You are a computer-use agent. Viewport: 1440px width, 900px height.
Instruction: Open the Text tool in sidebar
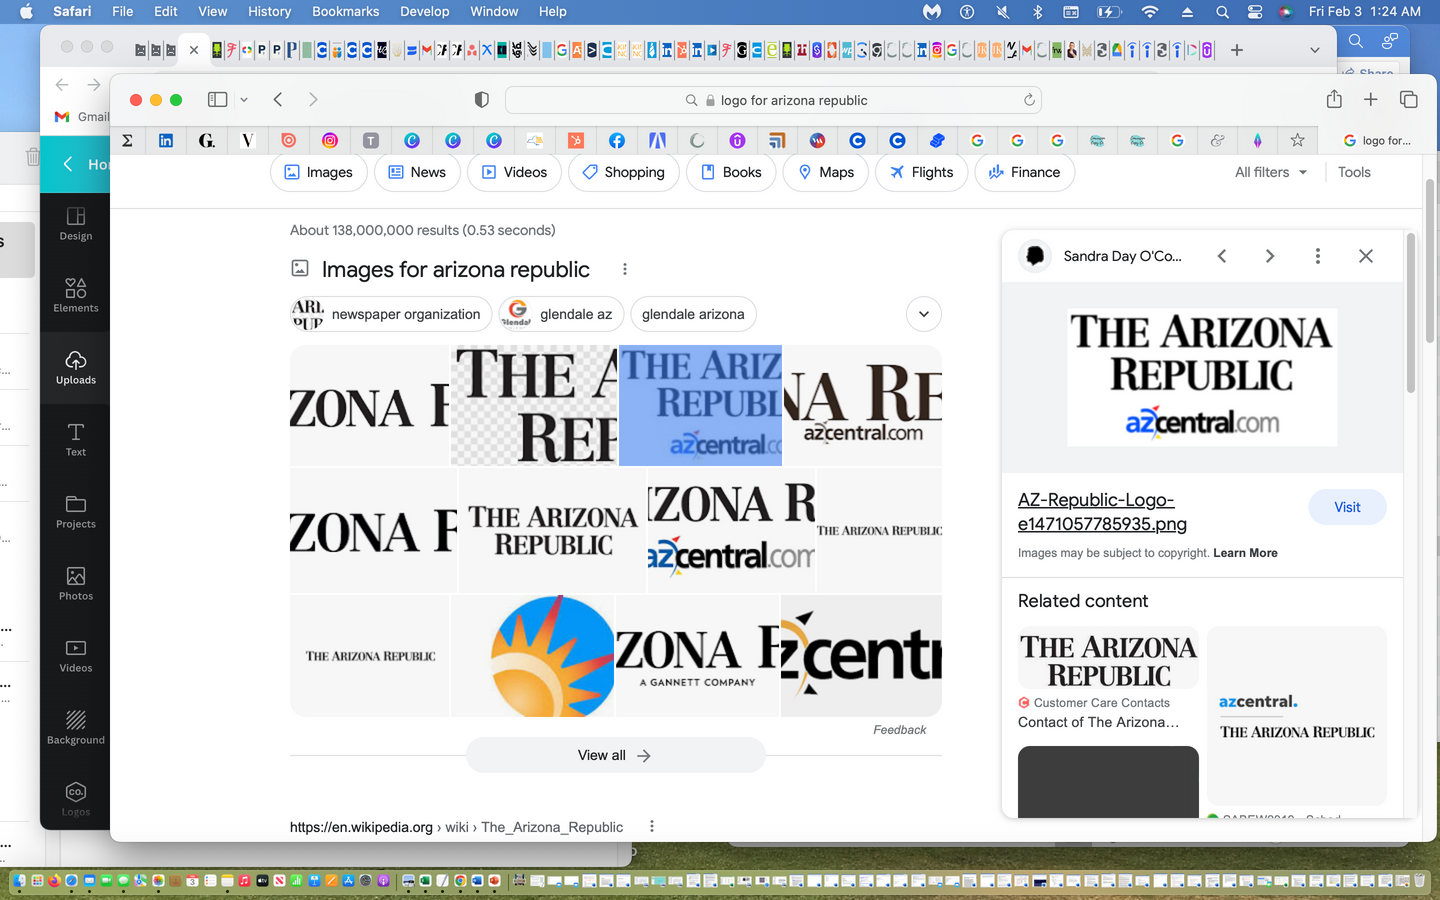pyautogui.click(x=76, y=439)
